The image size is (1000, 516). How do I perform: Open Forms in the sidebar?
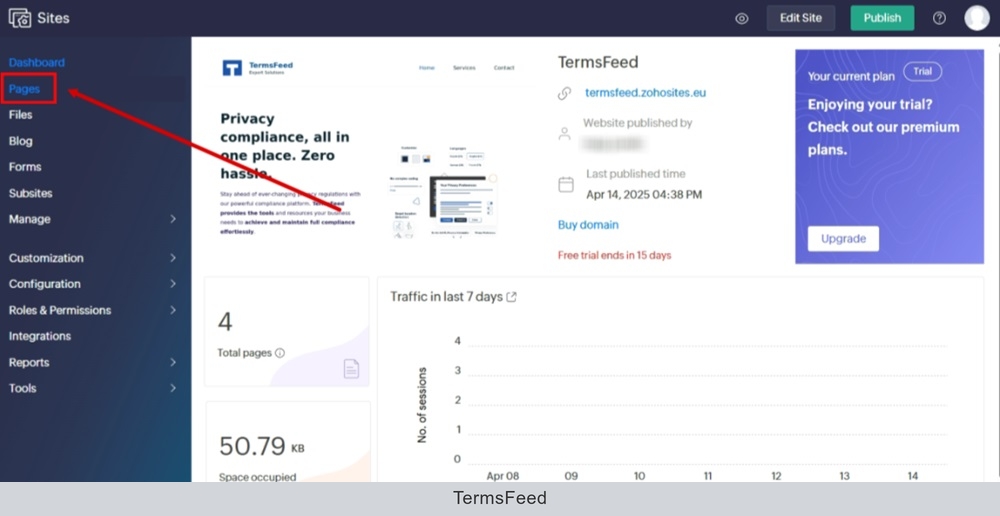click(25, 167)
